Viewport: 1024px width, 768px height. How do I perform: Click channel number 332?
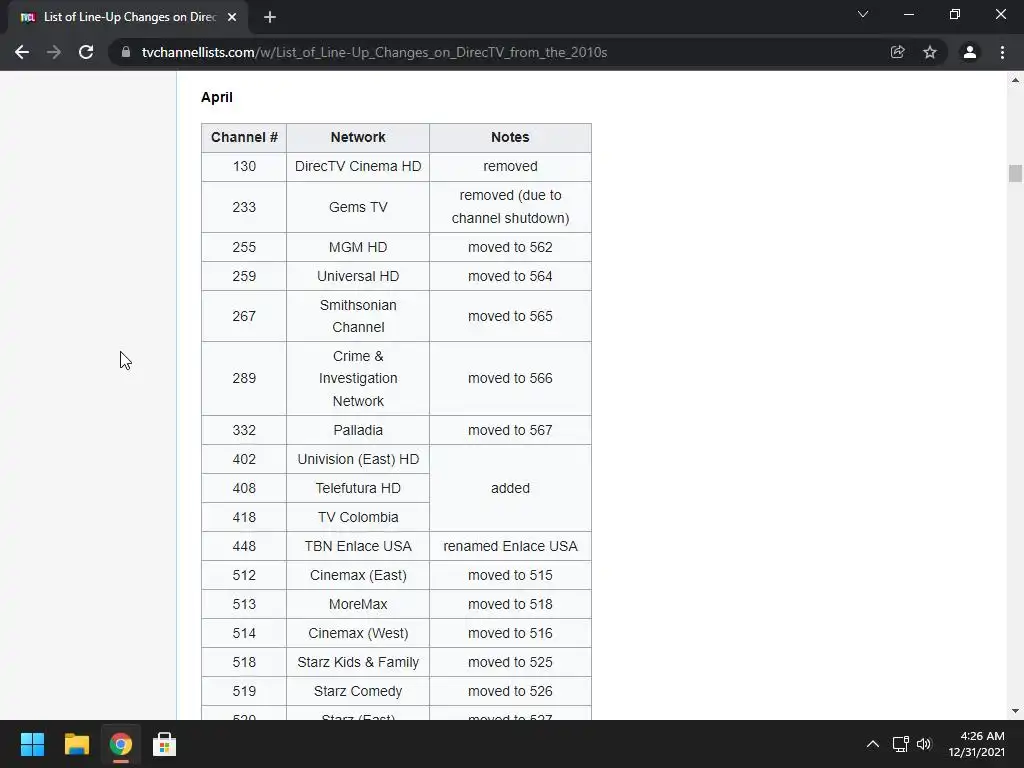click(244, 430)
